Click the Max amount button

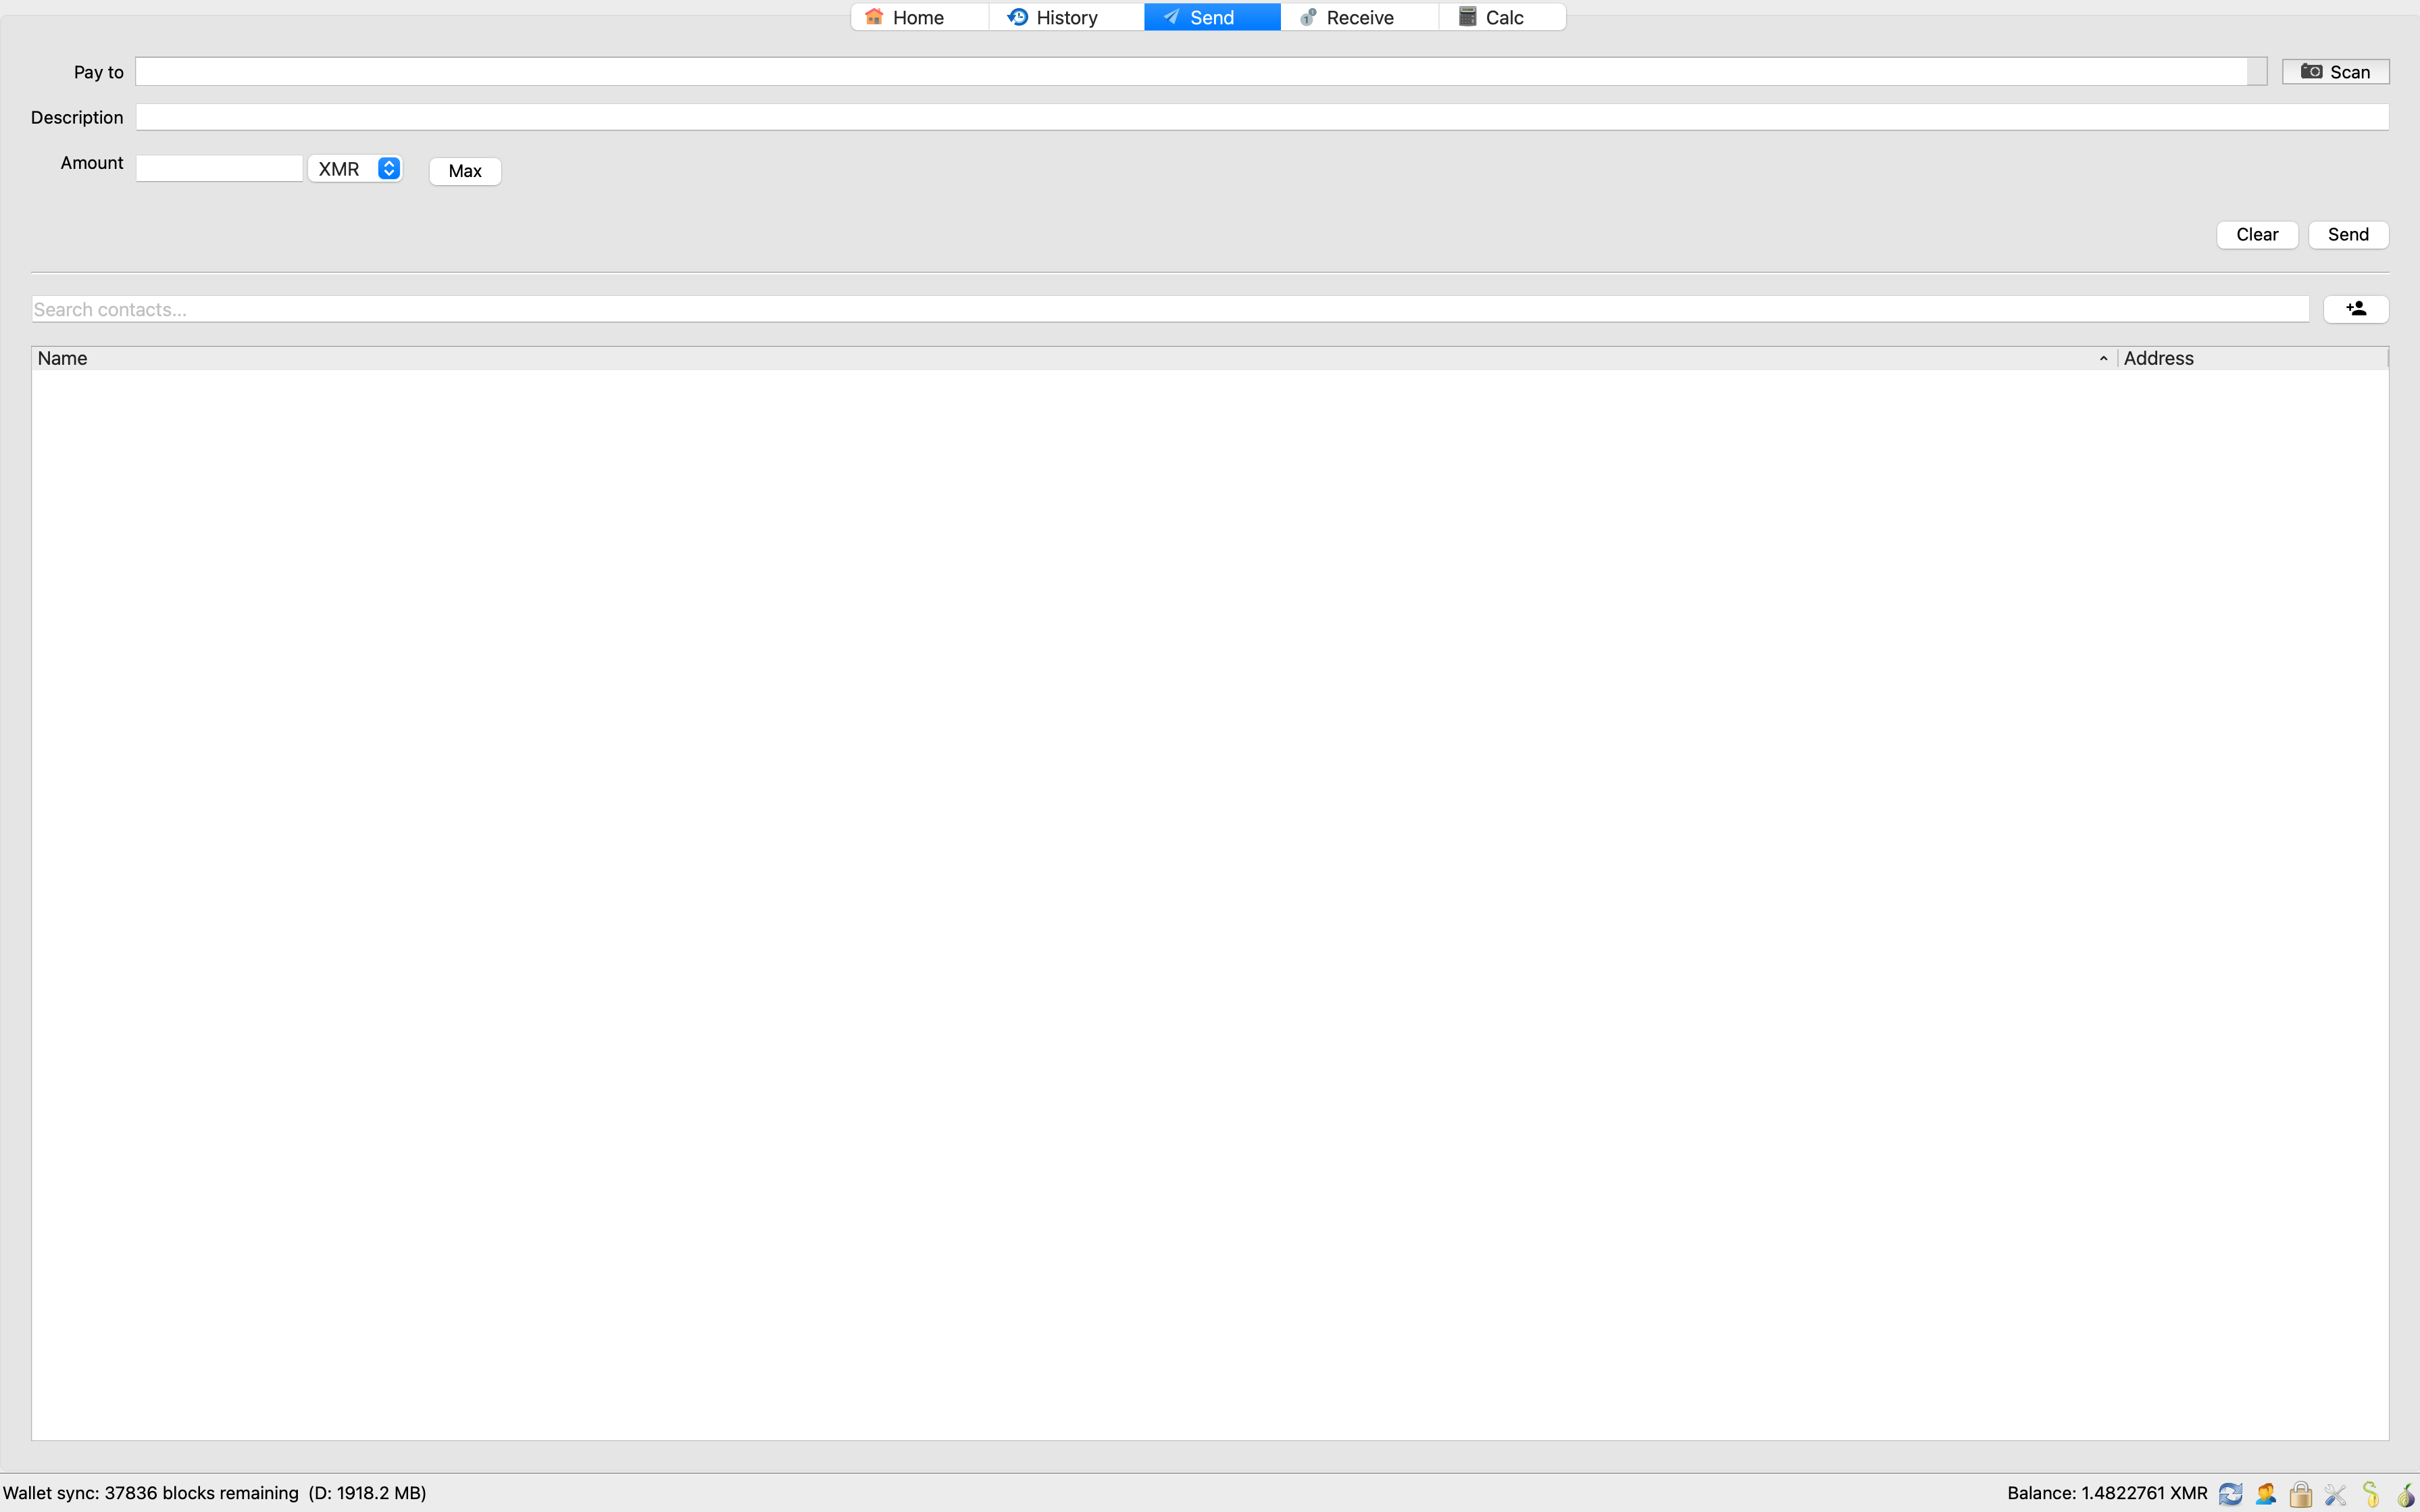(x=465, y=171)
